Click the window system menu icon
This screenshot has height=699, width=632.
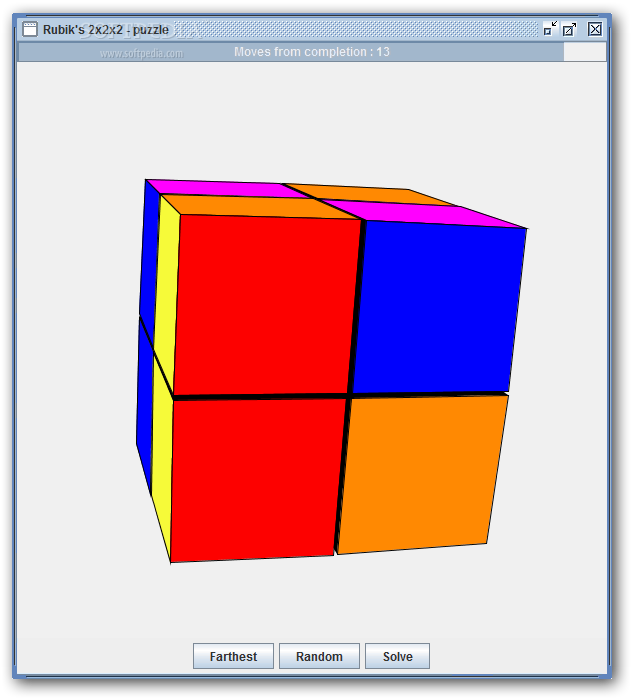30,29
